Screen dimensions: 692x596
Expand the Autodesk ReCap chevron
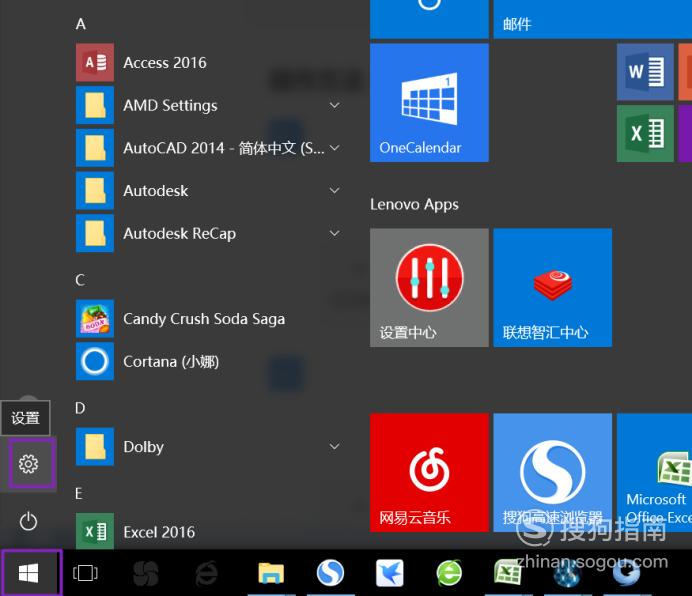335,233
